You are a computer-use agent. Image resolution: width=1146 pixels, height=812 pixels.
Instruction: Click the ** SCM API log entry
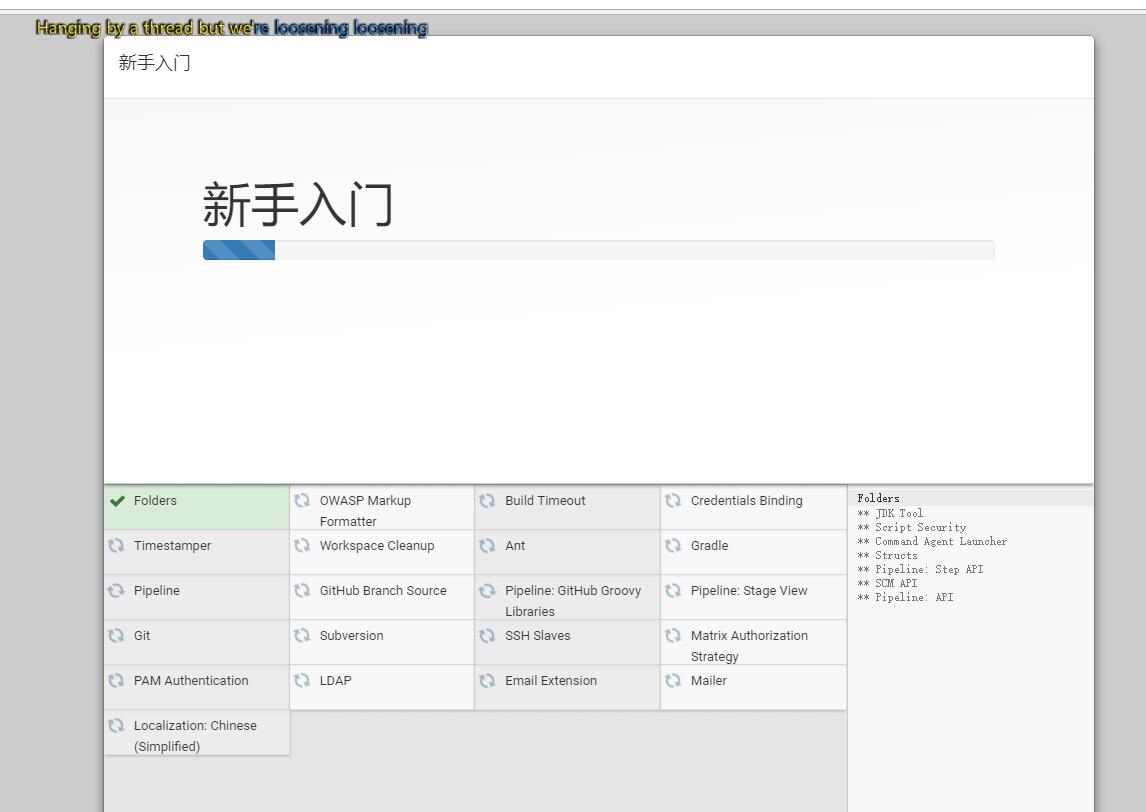[x=887, y=583]
